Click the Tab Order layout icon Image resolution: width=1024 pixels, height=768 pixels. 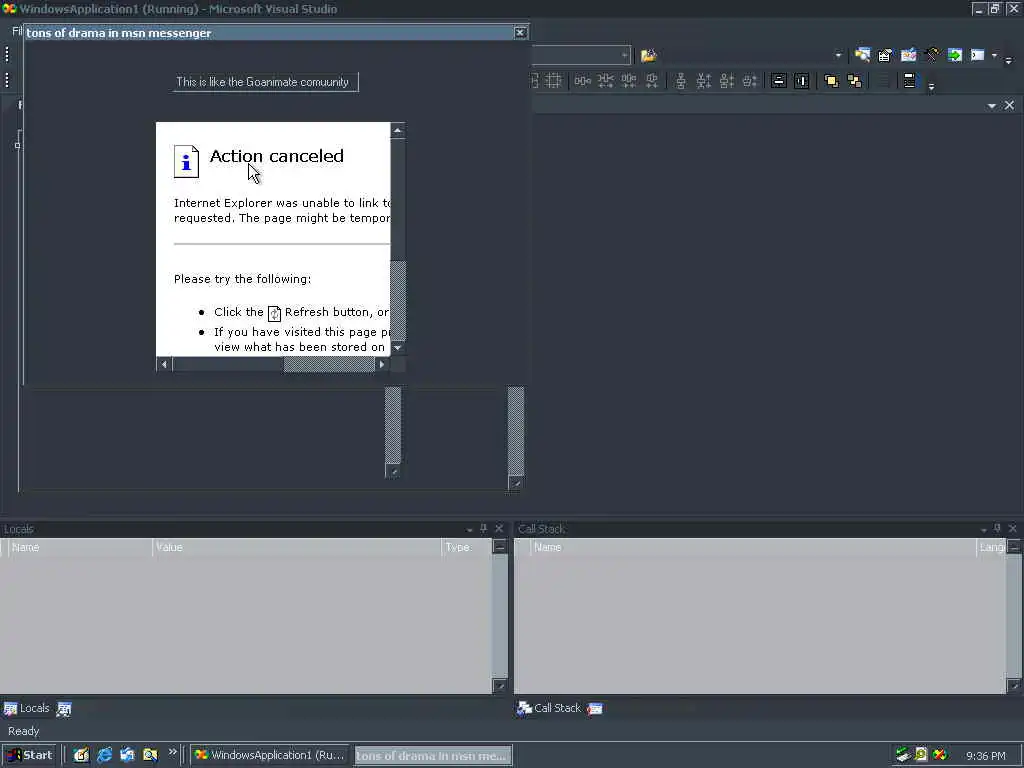tap(909, 81)
